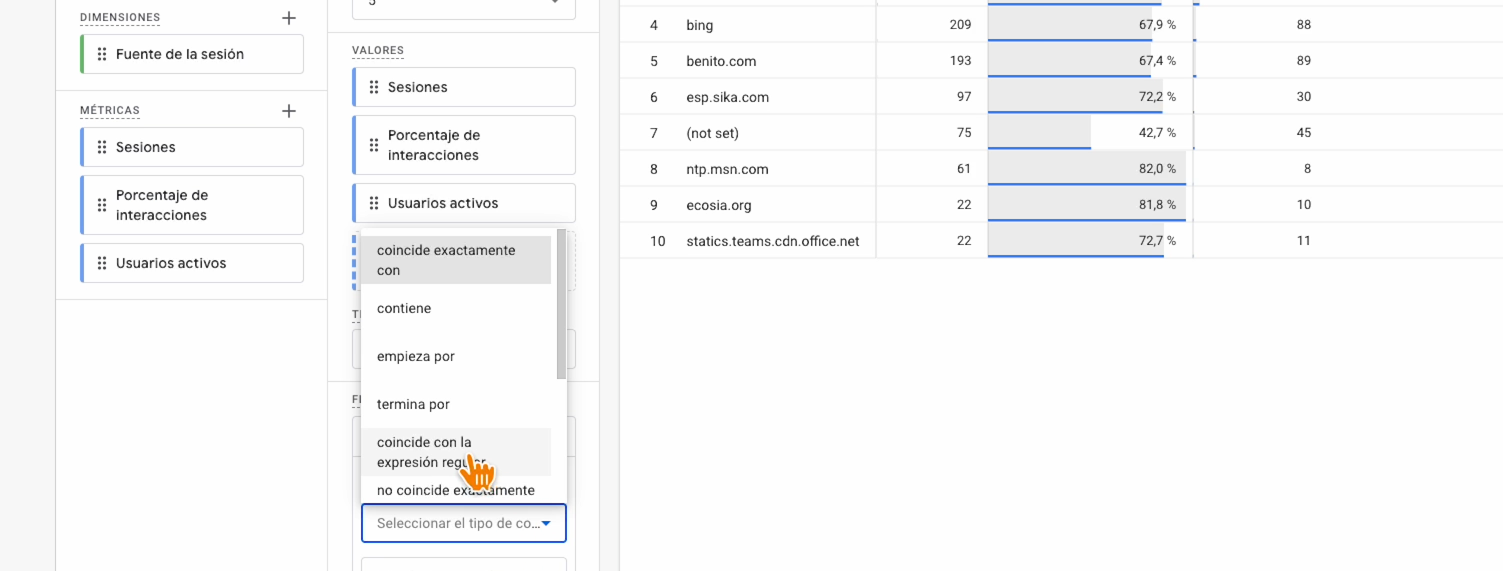Select 'termina por' match type
1503x571 pixels.
(413, 405)
